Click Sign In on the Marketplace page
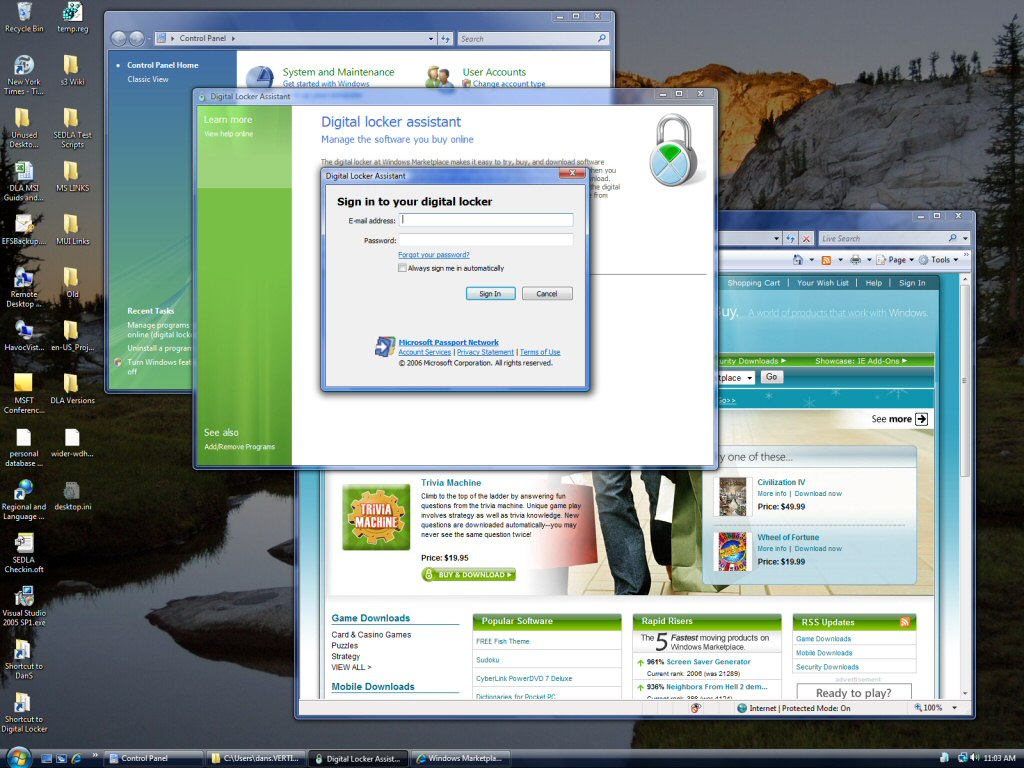The height and width of the screenshot is (768, 1024). click(912, 283)
